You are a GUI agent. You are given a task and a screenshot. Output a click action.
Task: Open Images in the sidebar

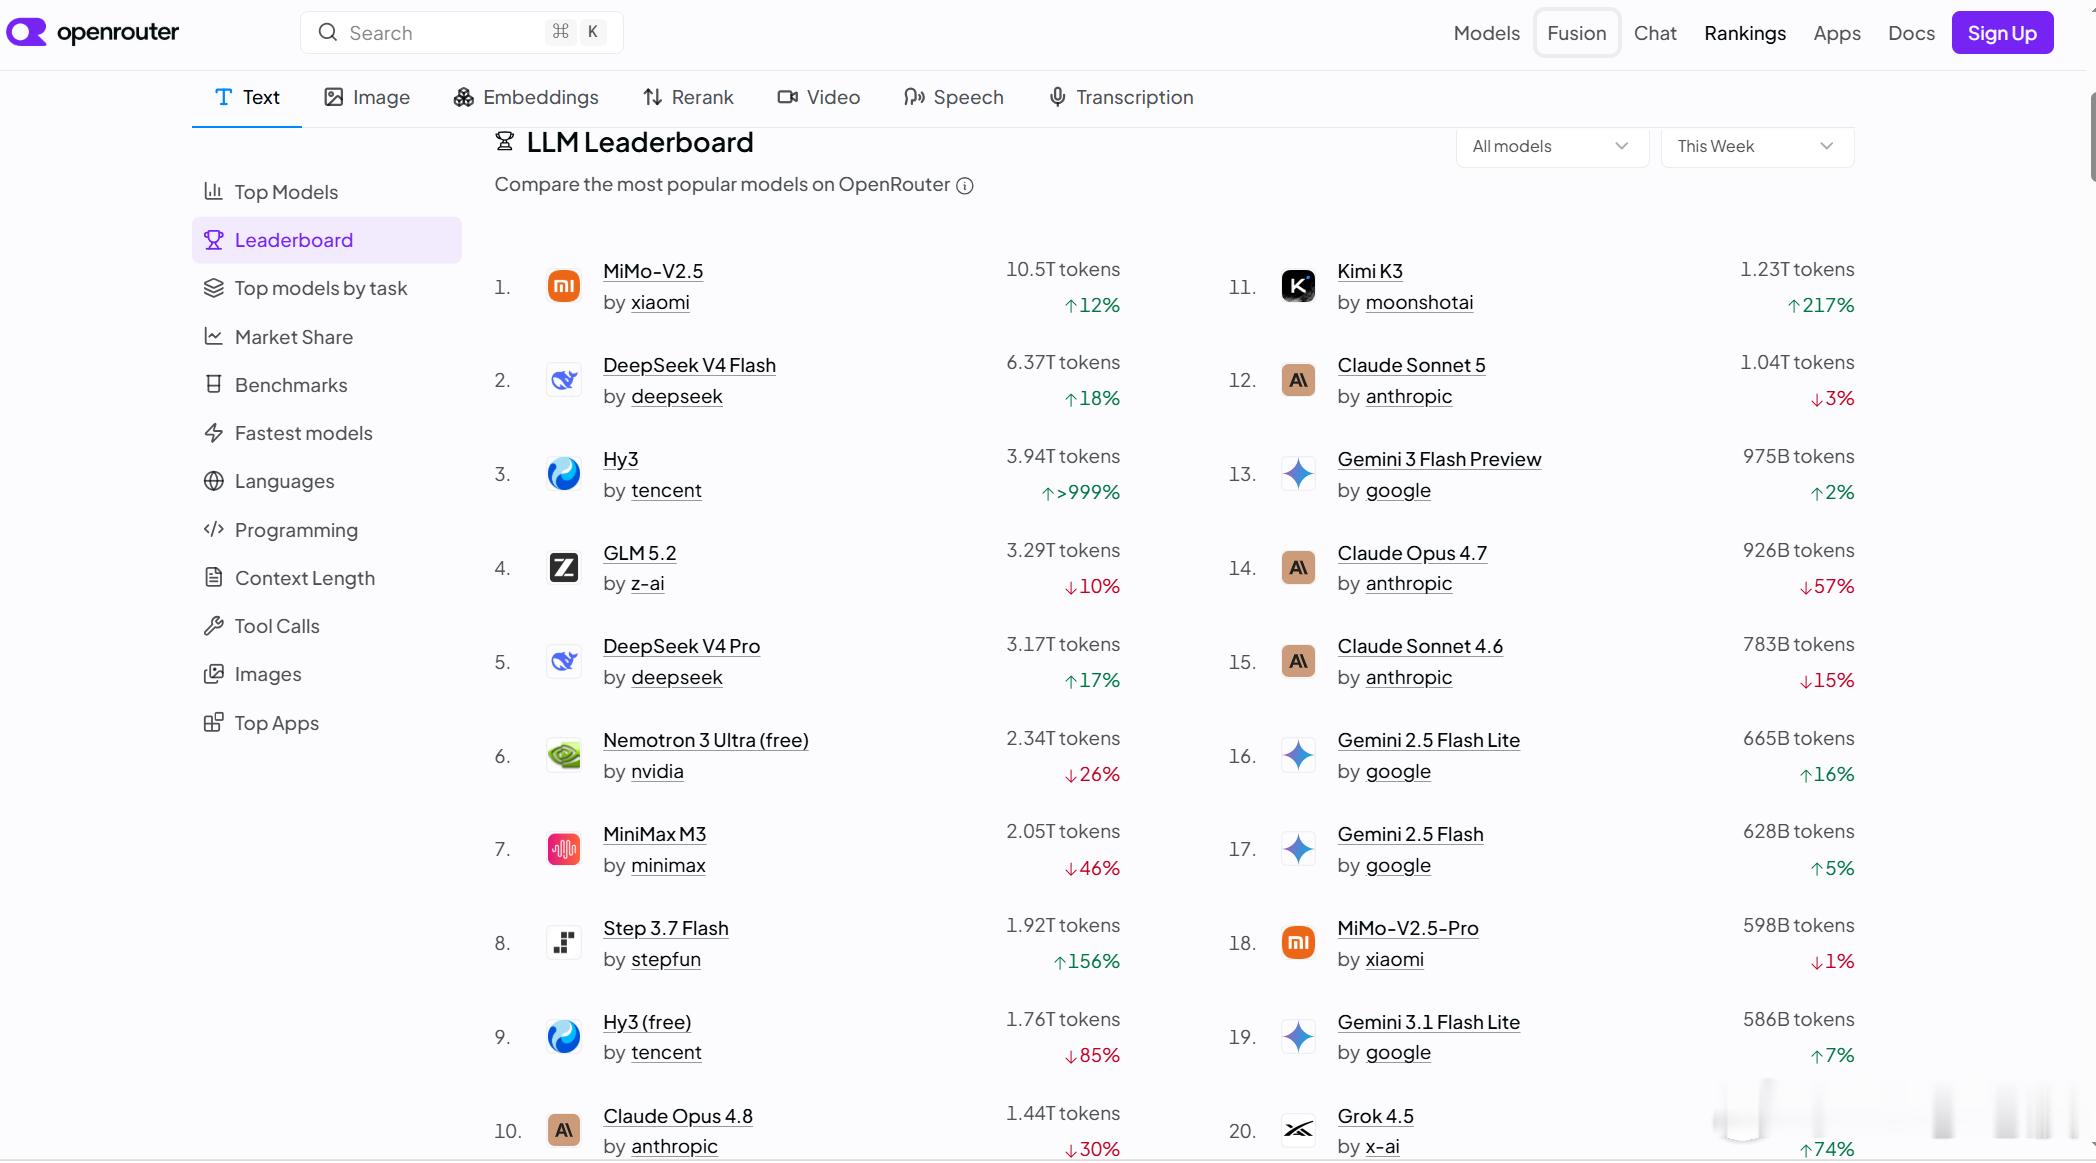(x=327, y=674)
